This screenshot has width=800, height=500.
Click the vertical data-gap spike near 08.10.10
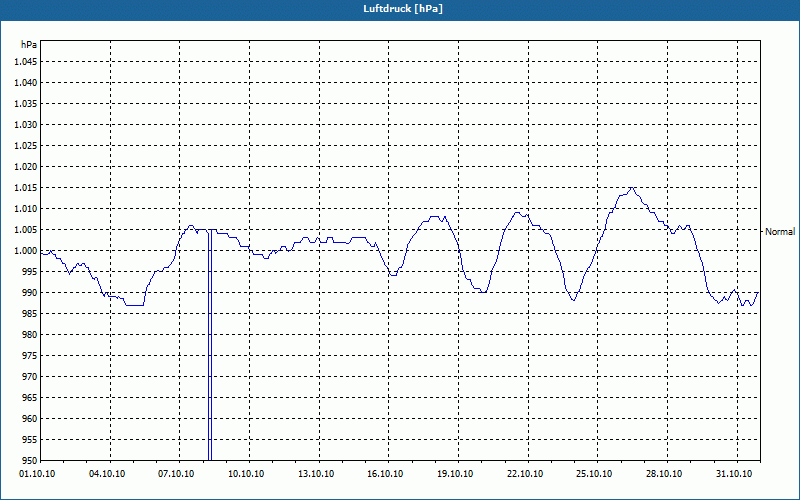point(210,345)
